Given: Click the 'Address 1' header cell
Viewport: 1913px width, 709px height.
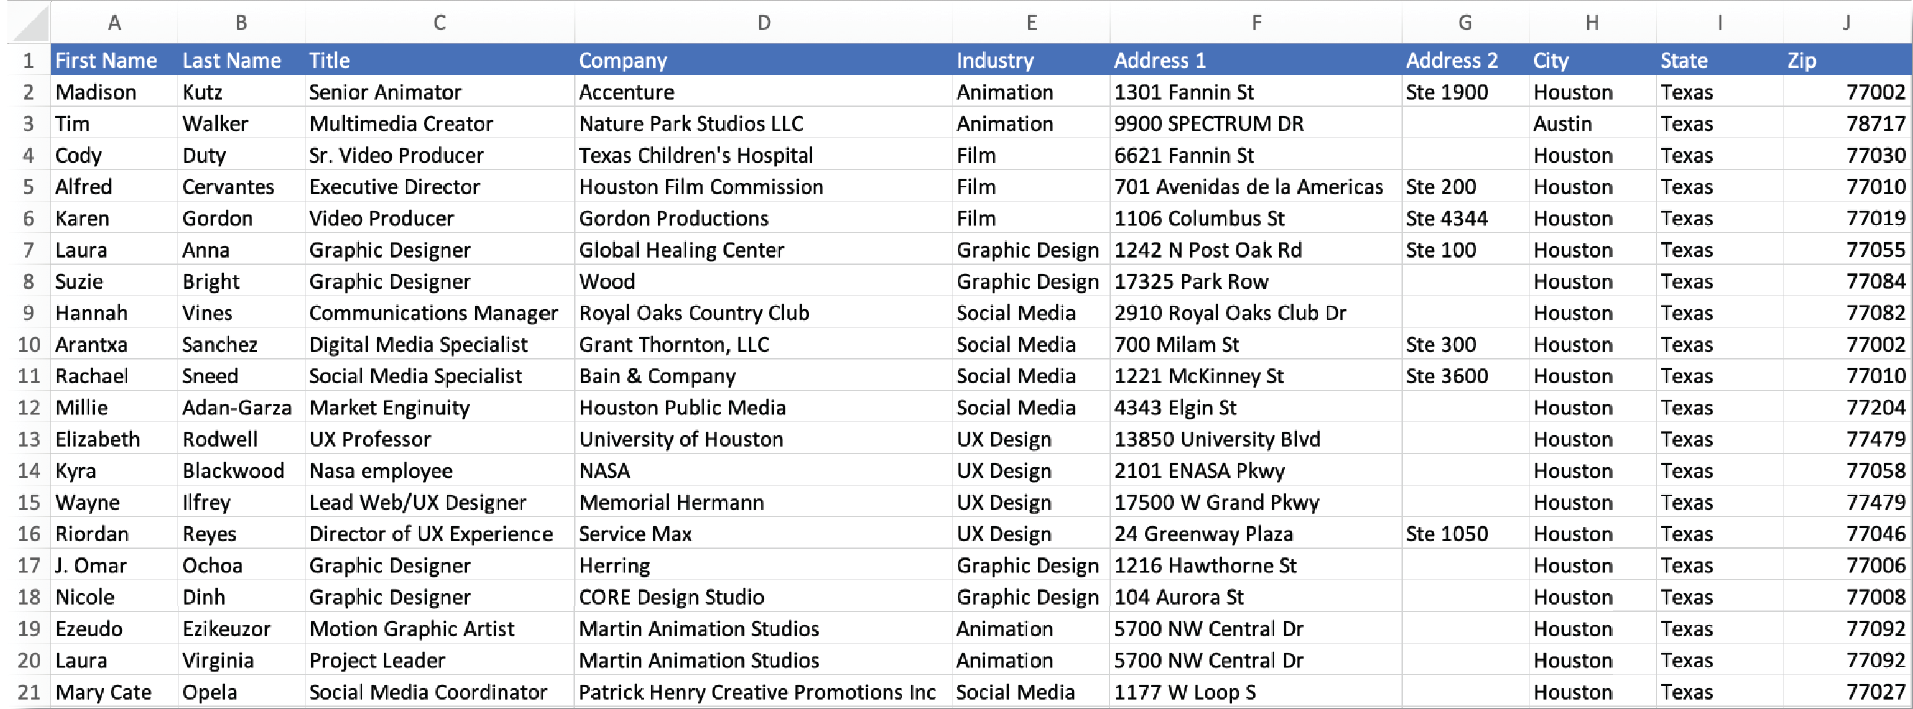Looking at the screenshot, I should [1256, 60].
